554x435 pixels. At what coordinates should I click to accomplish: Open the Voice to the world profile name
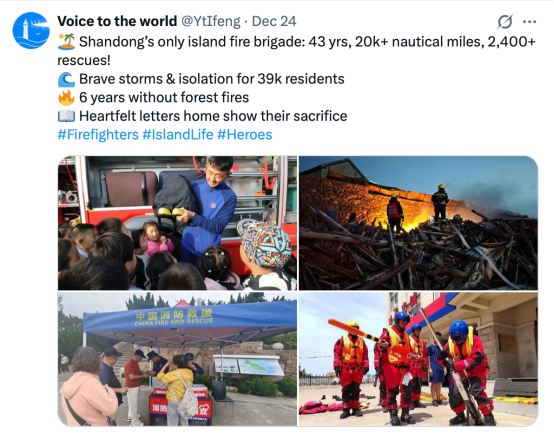[x=117, y=21]
